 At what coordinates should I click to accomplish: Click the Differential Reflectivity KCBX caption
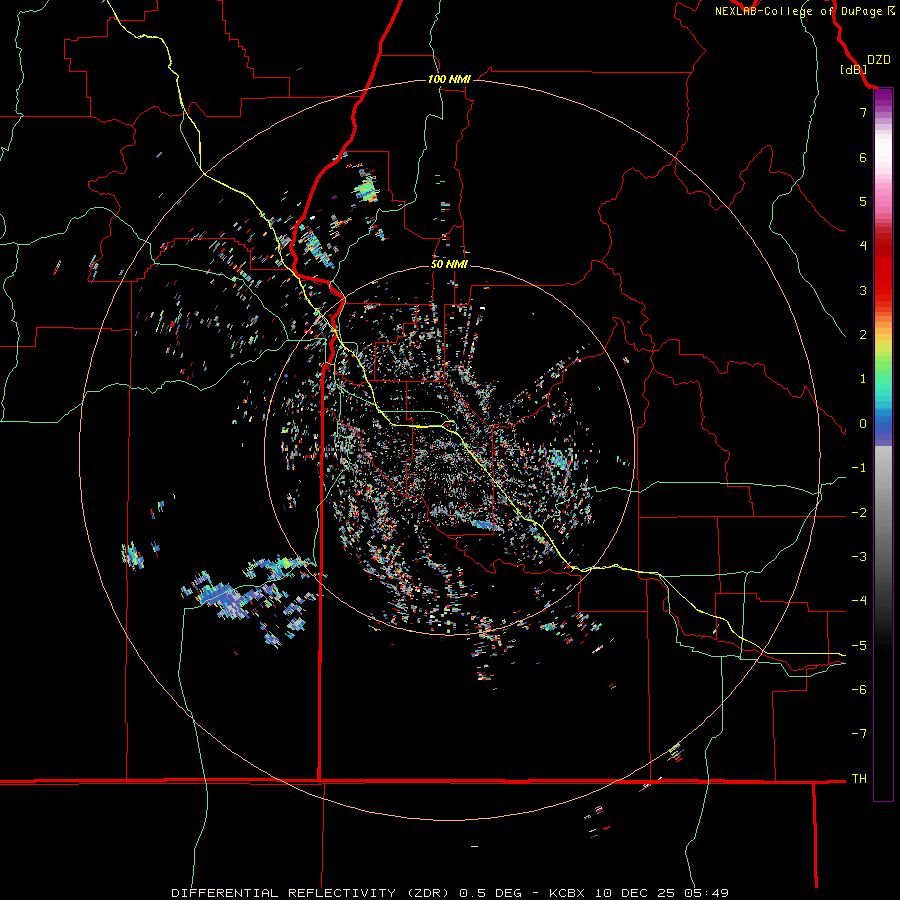point(450,893)
